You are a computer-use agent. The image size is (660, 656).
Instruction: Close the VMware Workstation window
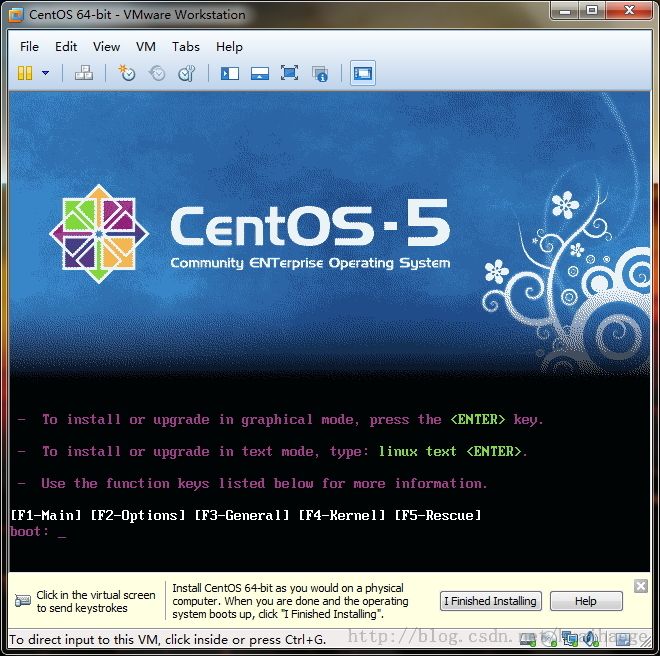pos(629,11)
